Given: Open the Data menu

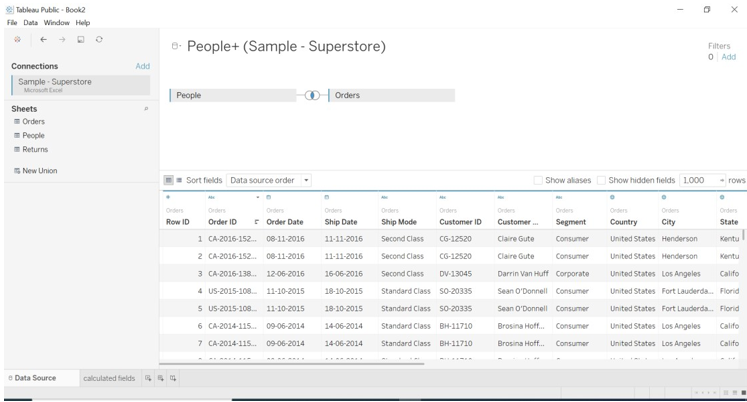Looking at the screenshot, I should 30,22.
